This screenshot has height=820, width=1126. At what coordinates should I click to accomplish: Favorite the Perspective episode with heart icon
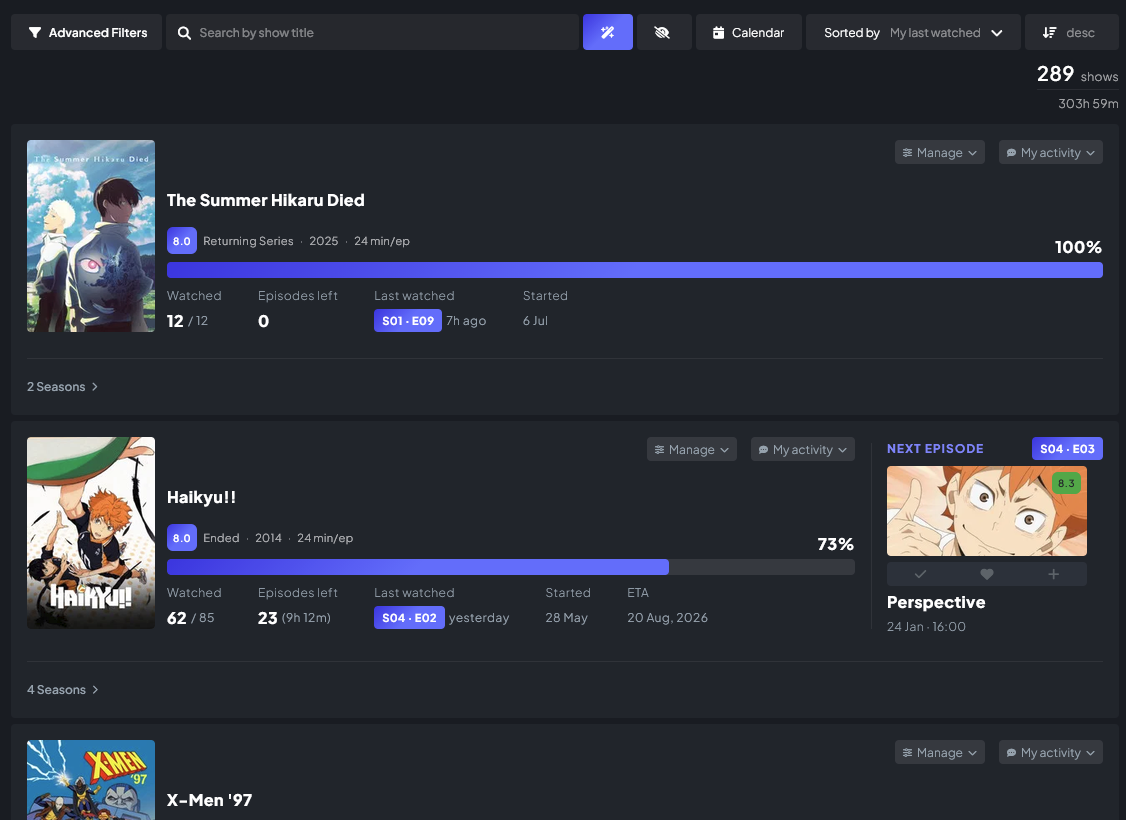987,574
